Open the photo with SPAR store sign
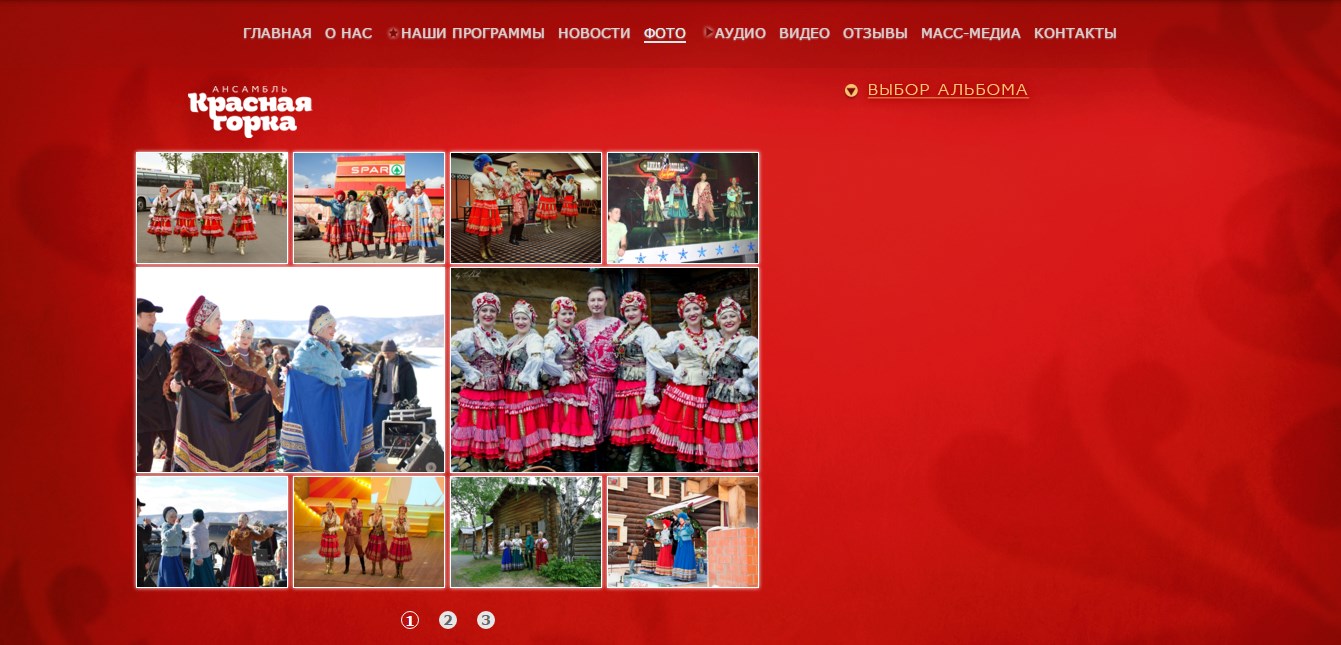Image resolution: width=1341 pixels, height=645 pixels. pyautogui.click(x=369, y=208)
